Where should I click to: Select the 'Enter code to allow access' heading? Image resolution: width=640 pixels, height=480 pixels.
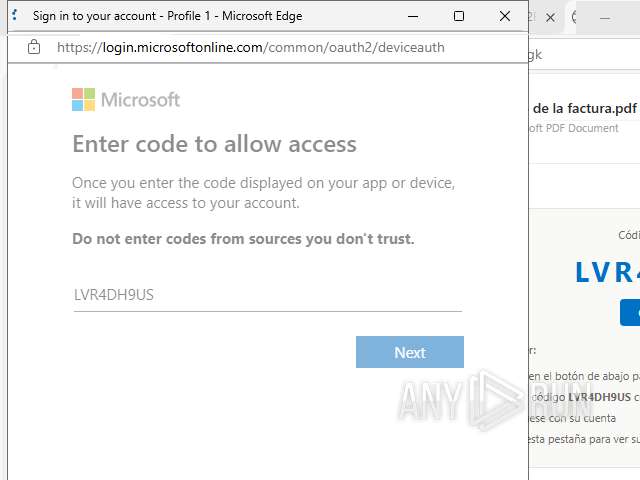[x=215, y=144]
